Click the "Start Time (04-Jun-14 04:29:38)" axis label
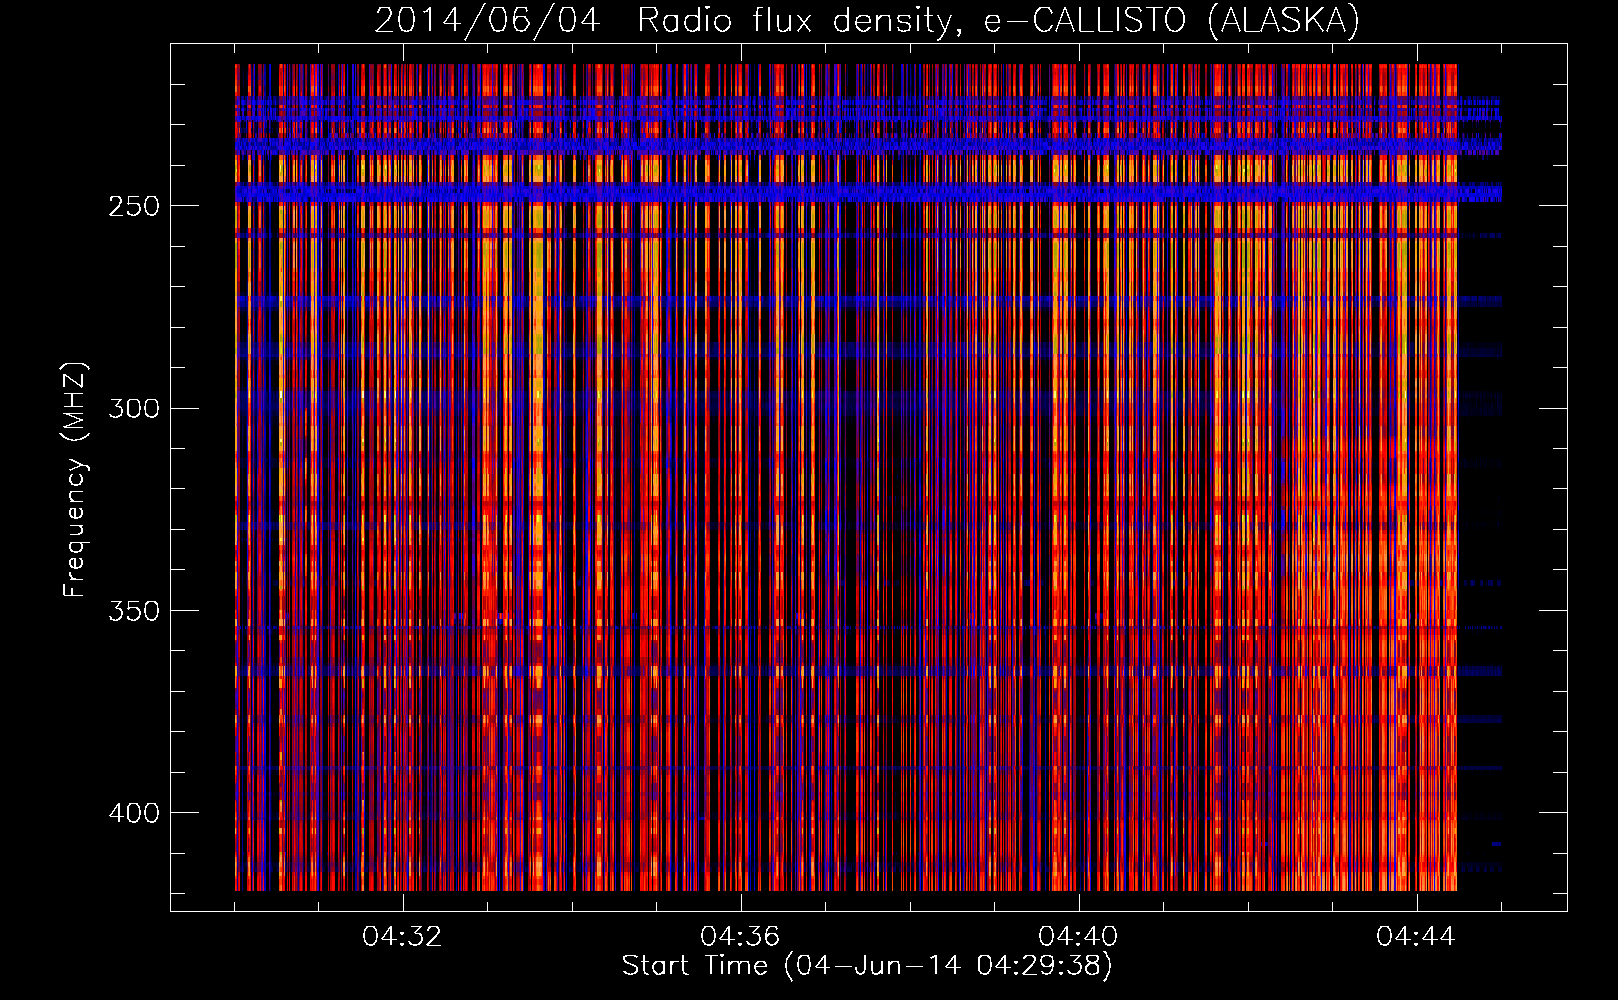The height and width of the screenshot is (1000, 1618). point(867,966)
